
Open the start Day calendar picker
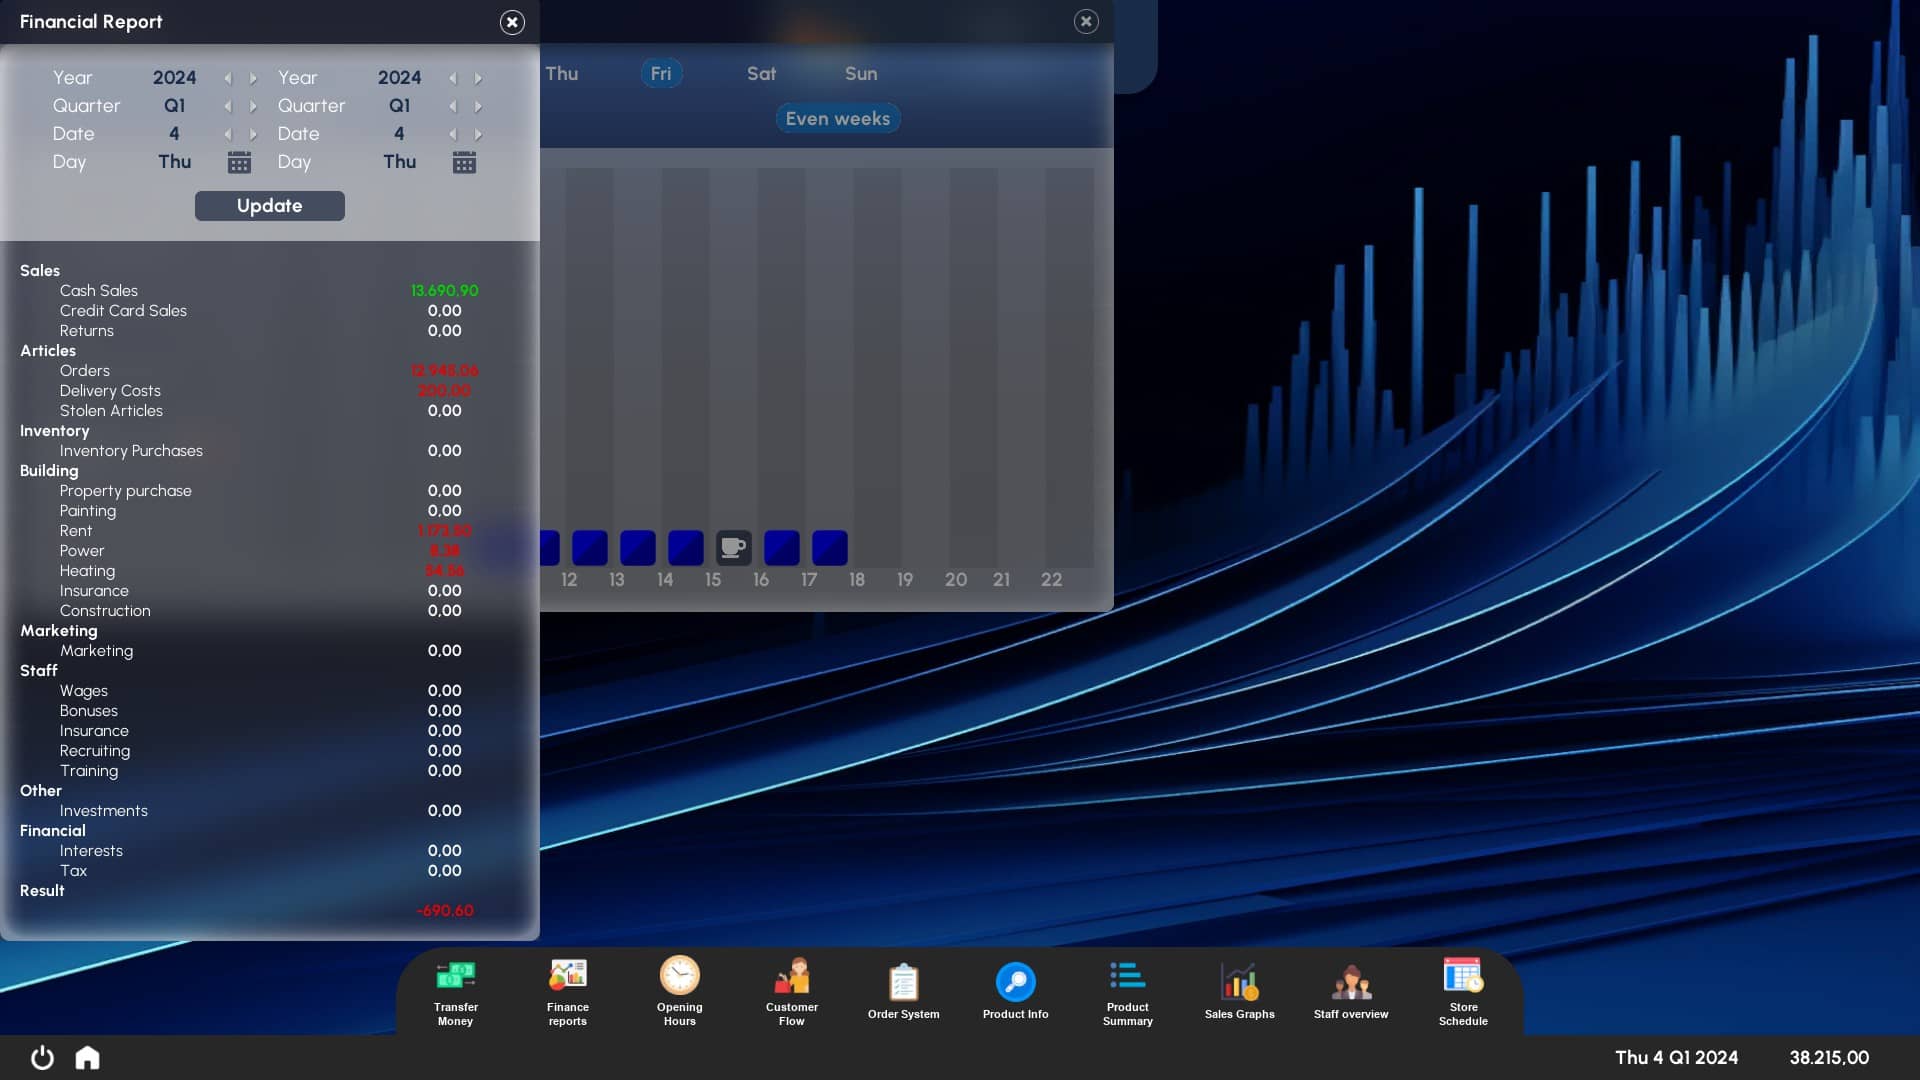click(x=239, y=162)
